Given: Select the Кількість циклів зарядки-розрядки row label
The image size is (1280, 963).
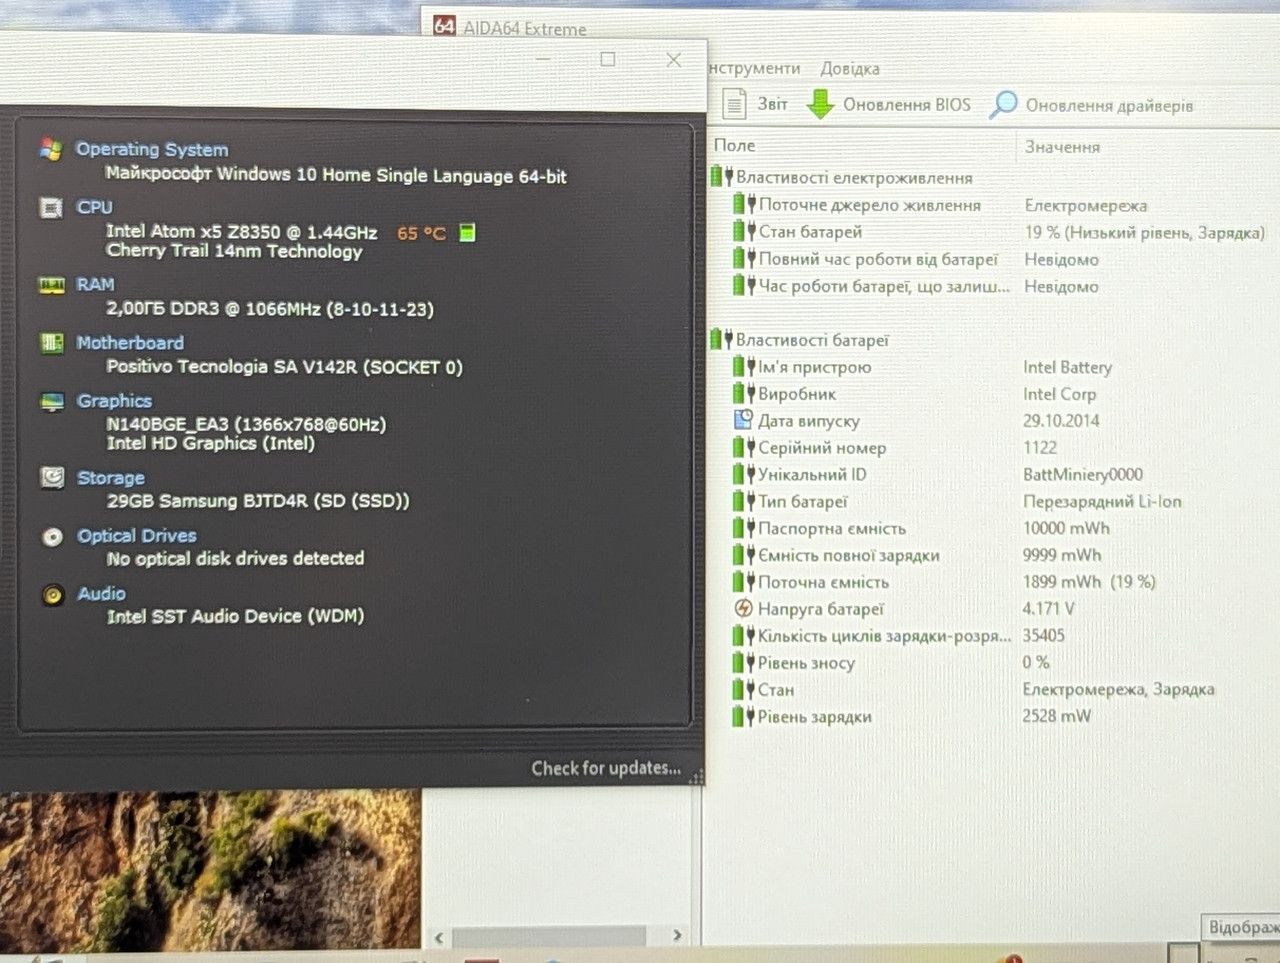Looking at the screenshot, I should 885,636.
